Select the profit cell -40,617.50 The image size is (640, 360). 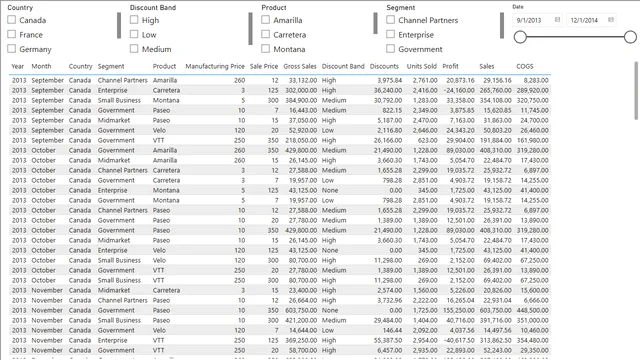point(459,340)
